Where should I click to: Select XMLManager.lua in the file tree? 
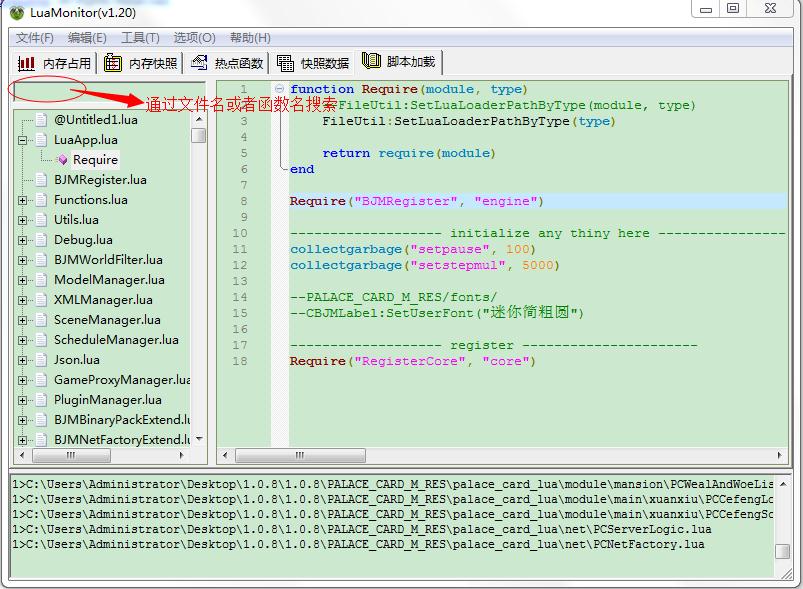pyautogui.click(x=103, y=299)
